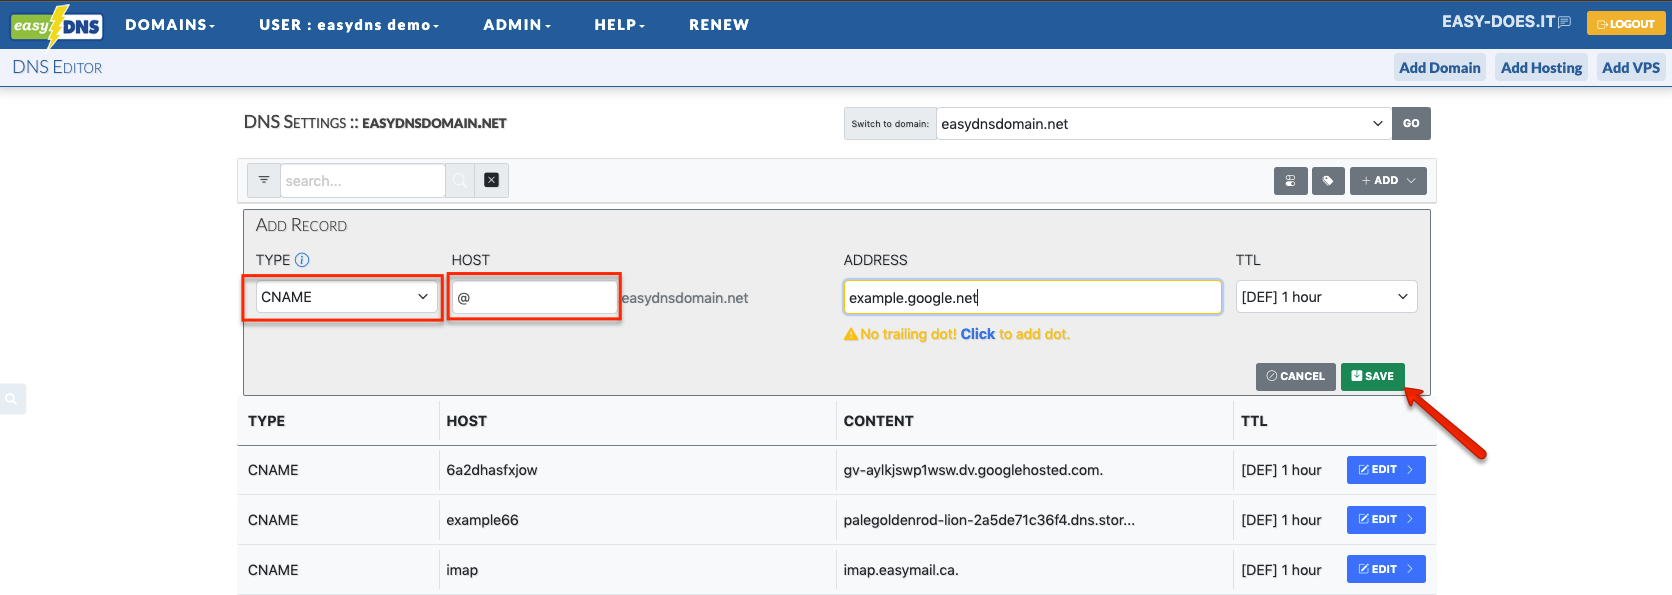Click the tag icon button
The height and width of the screenshot is (595, 1672).
coord(1328,181)
